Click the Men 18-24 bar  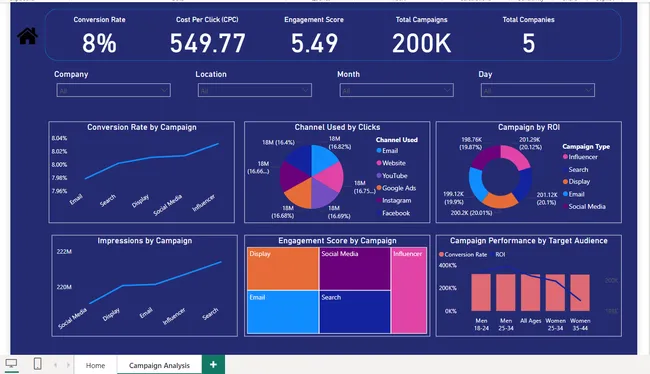481,292
